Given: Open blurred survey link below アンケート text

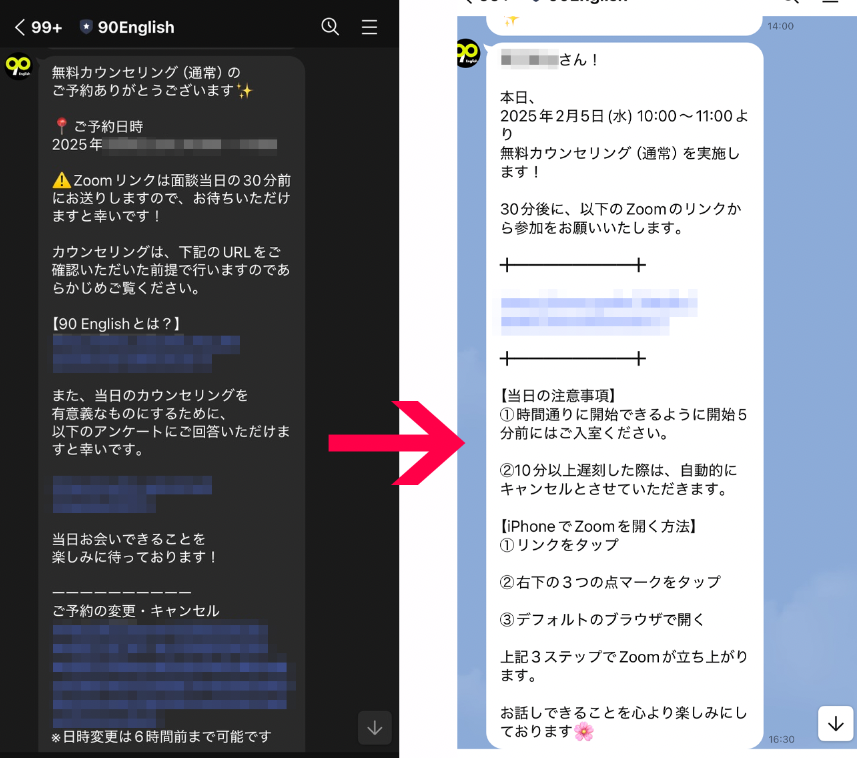Looking at the screenshot, I should point(132,493).
